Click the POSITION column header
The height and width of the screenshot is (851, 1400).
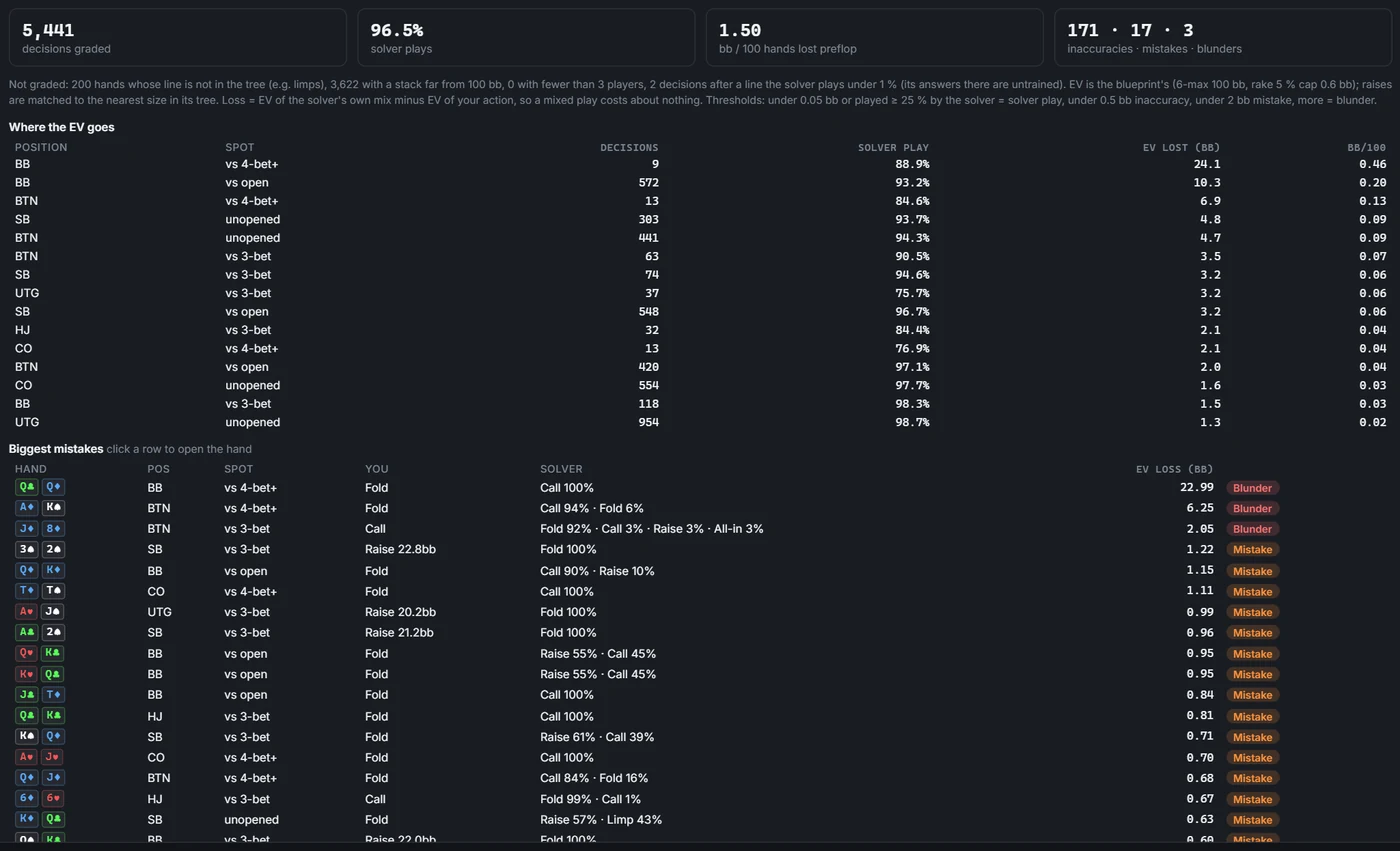pos(41,147)
